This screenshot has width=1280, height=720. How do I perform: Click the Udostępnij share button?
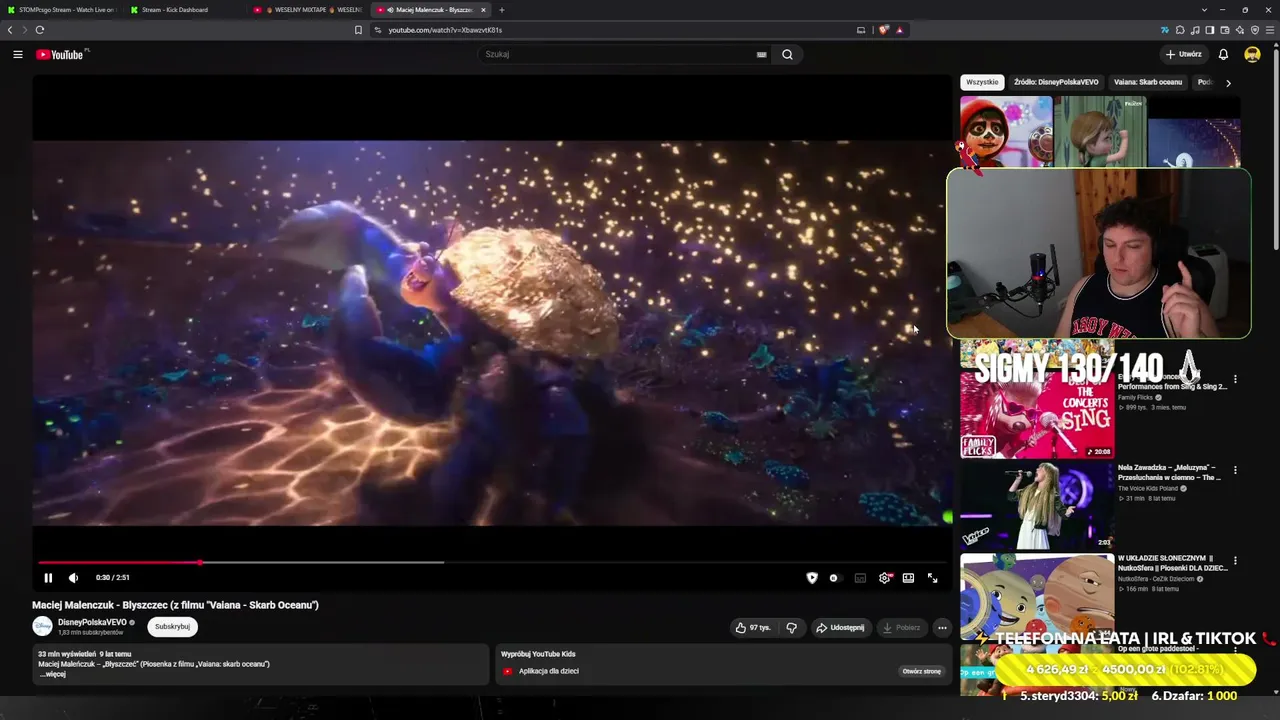click(x=840, y=628)
